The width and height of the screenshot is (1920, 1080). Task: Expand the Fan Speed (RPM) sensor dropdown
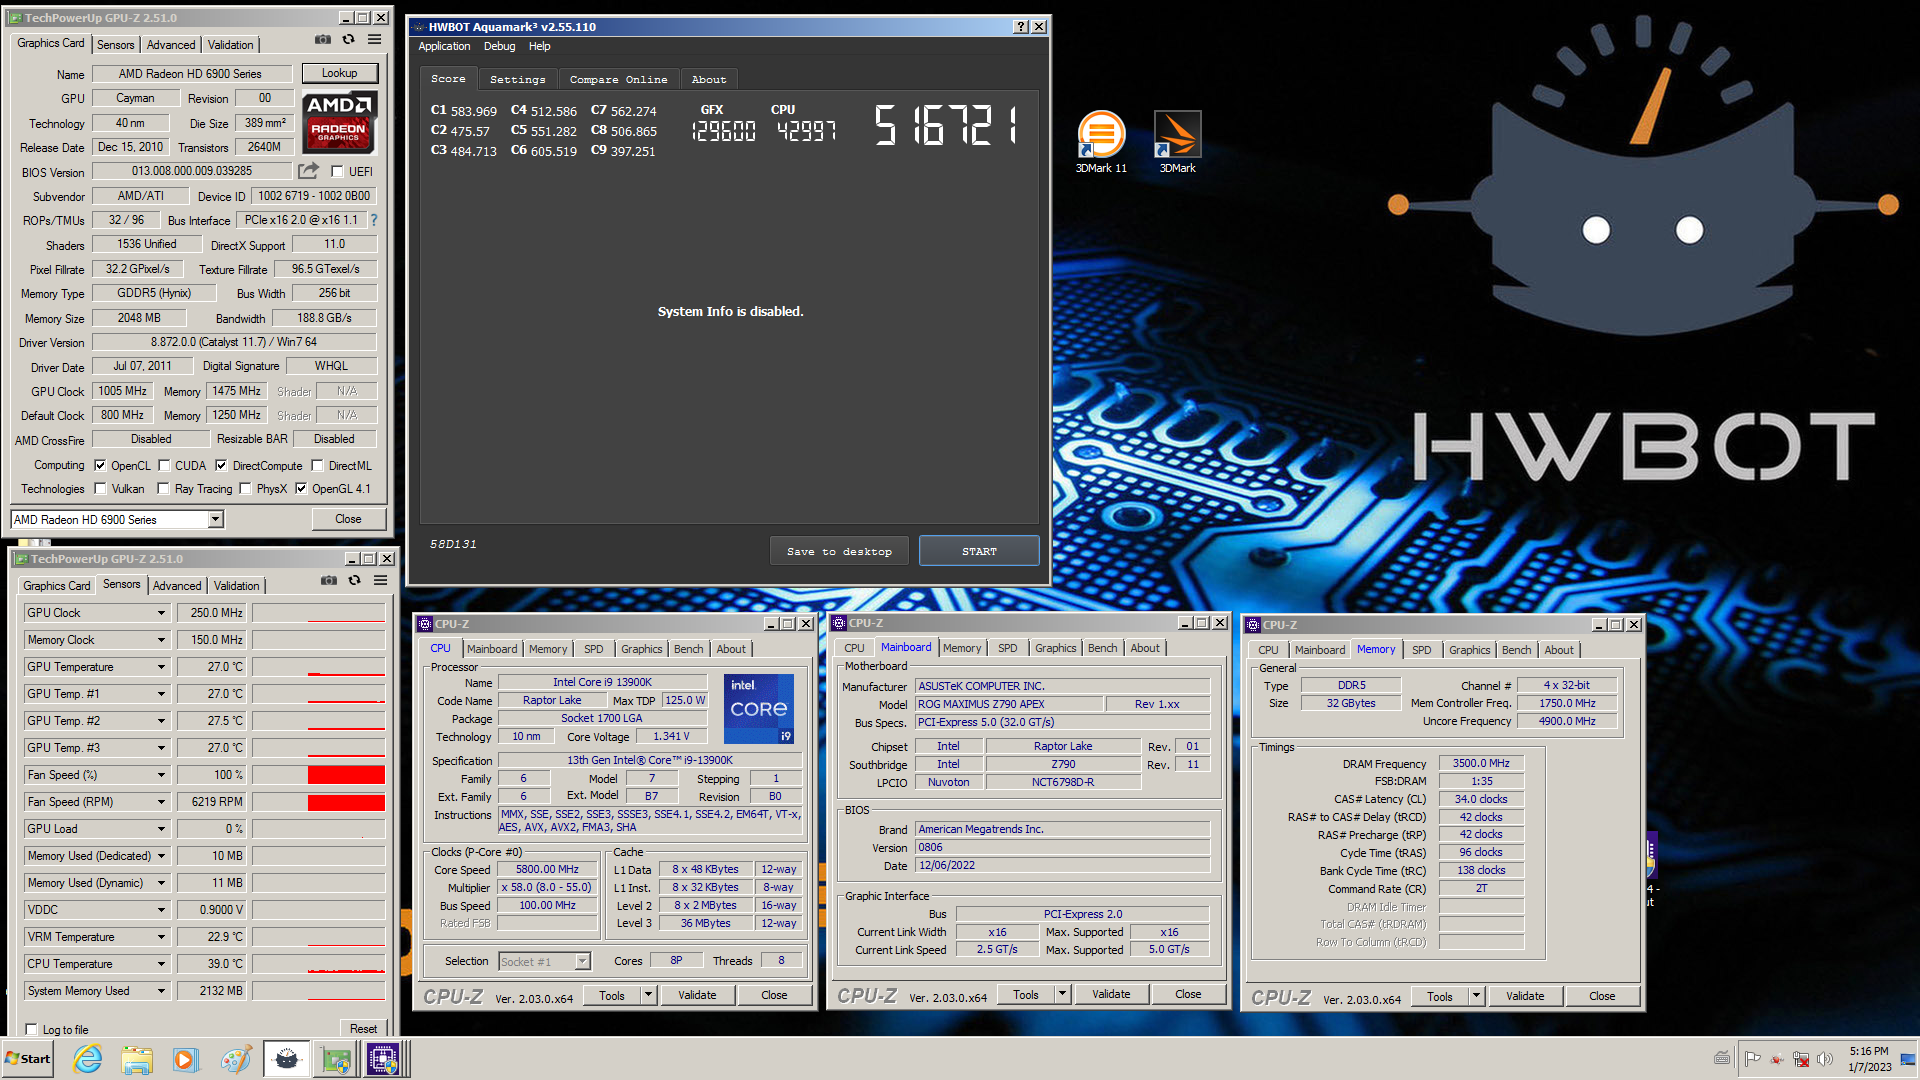tap(161, 802)
